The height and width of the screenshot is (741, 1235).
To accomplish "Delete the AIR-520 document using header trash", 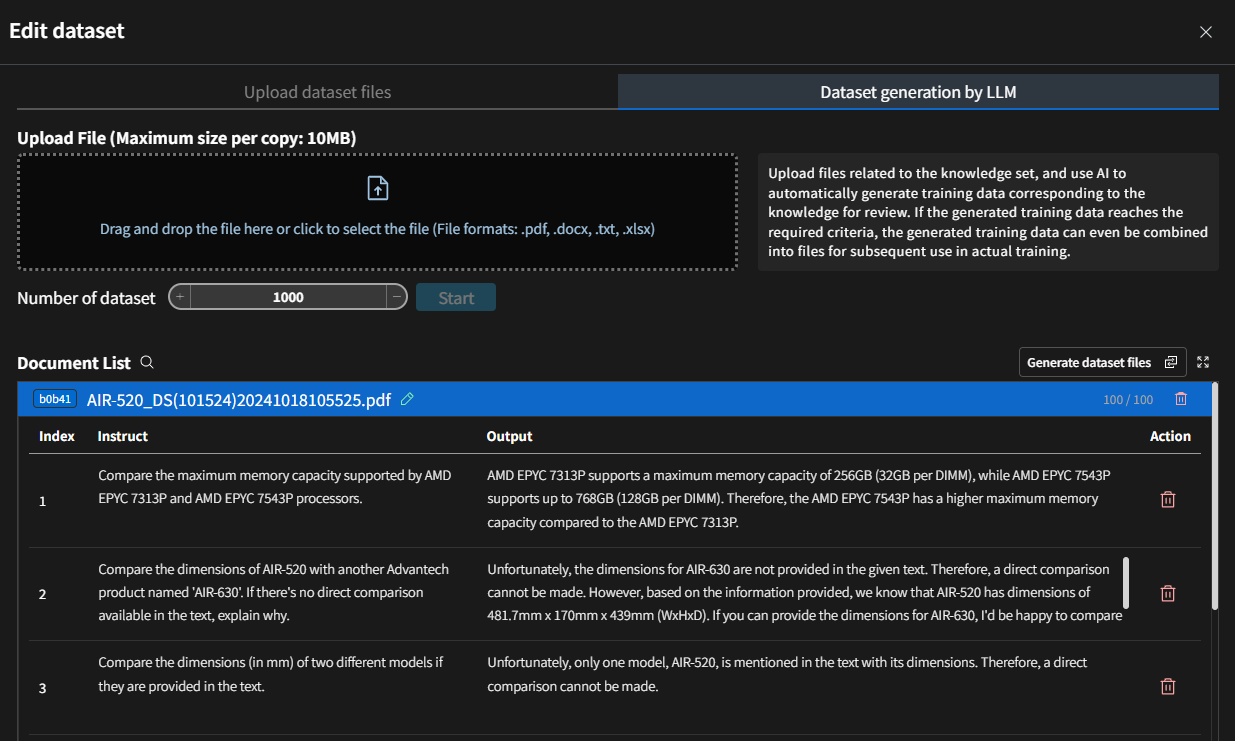I will [x=1181, y=399].
